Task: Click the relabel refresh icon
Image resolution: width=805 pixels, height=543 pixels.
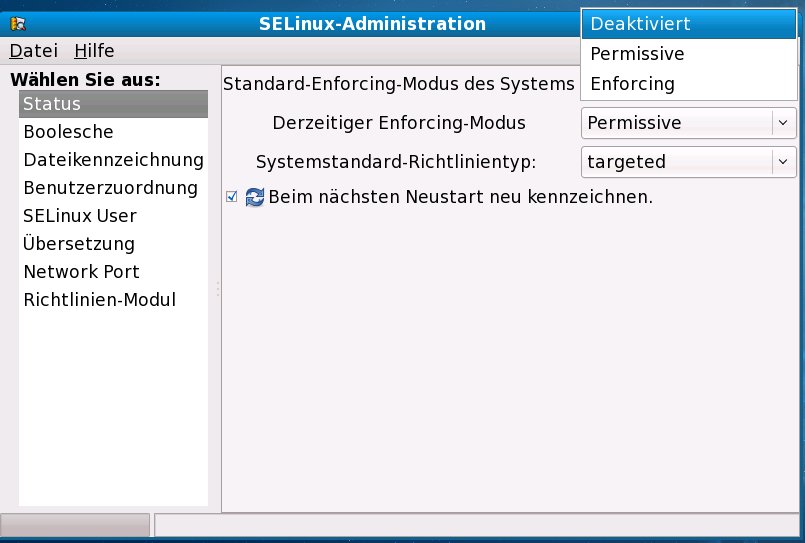Action: click(255, 197)
